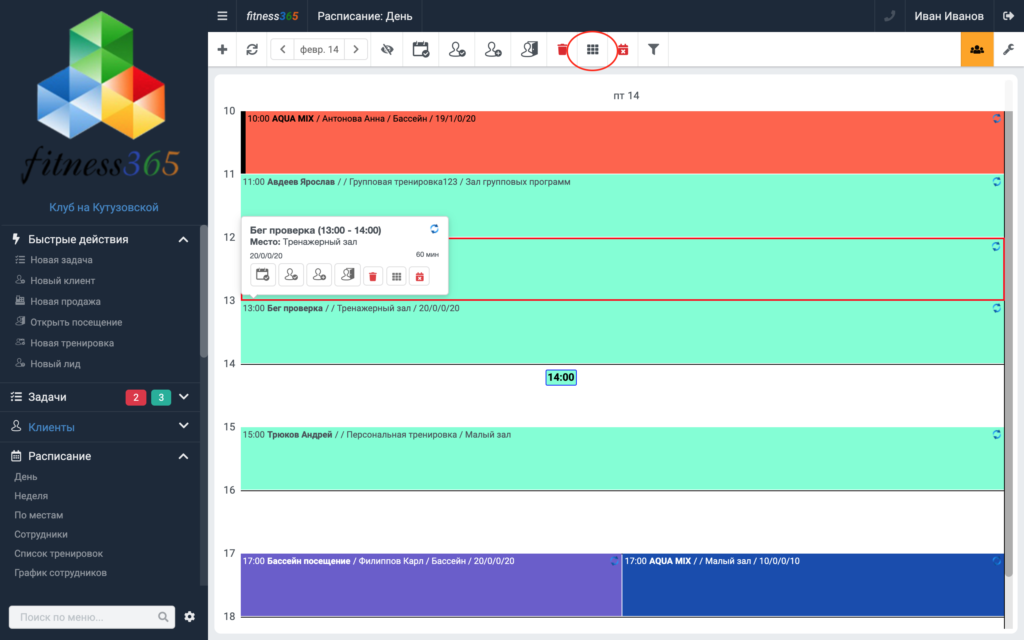Open График сотрудников in the schedule menu
This screenshot has width=1024, height=640.
pyautogui.click(x=60, y=573)
